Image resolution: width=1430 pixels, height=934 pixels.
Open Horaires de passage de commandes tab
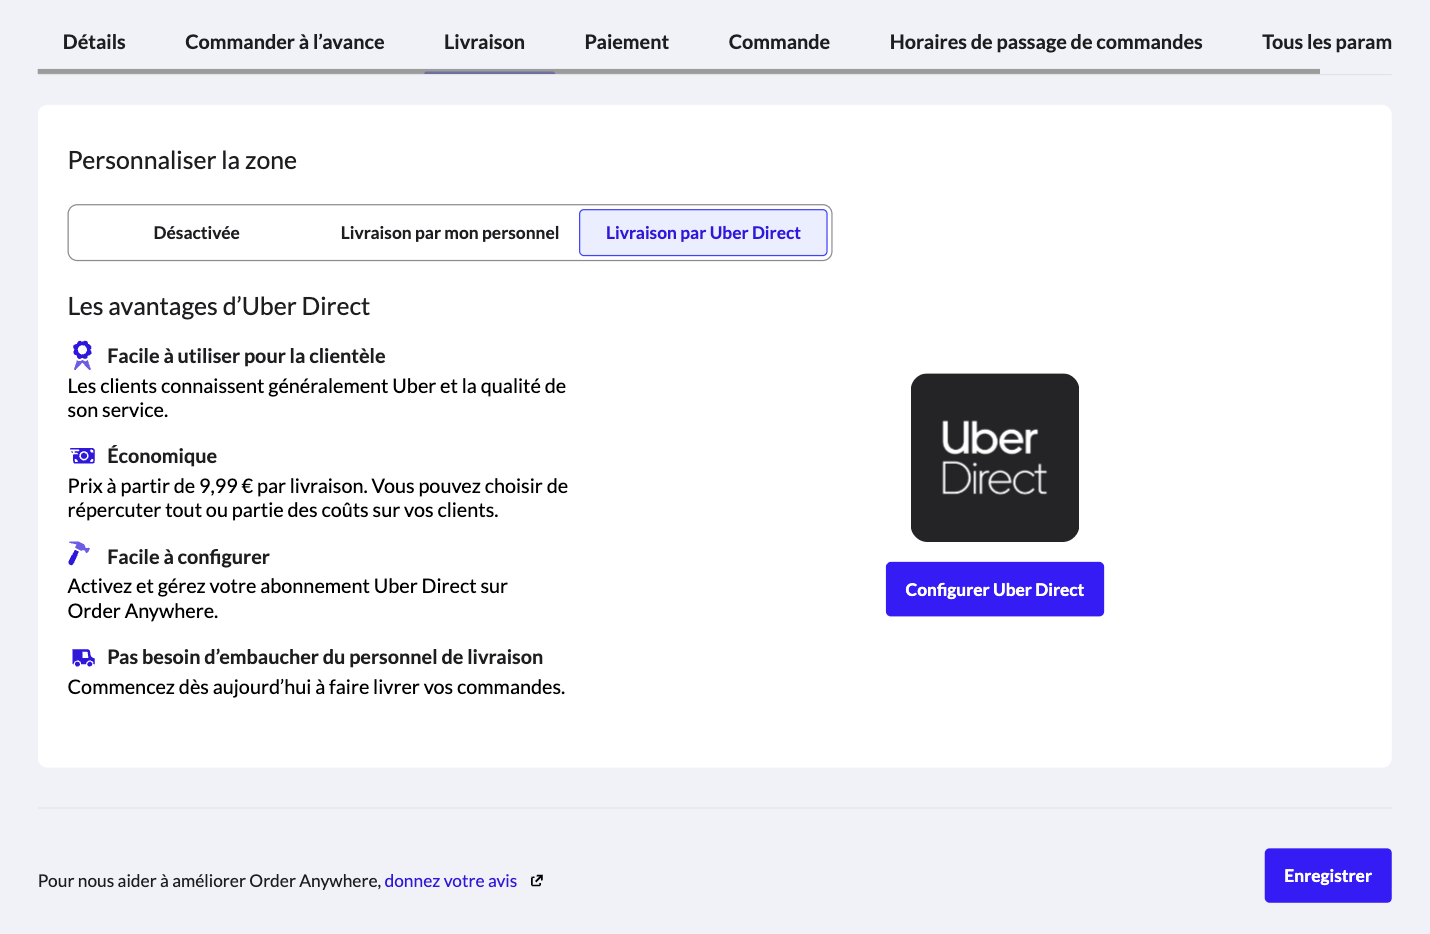tap(1046, 42)
